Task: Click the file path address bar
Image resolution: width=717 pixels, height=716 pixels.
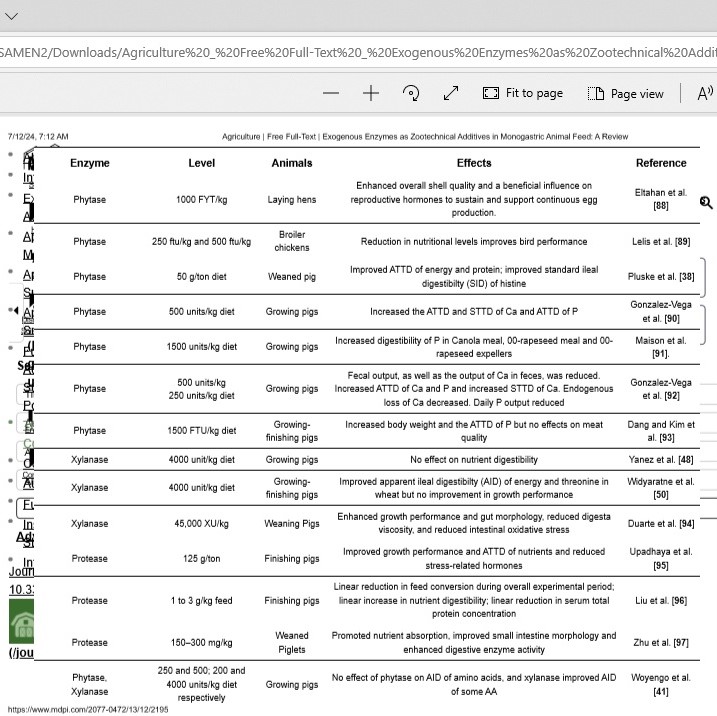Action: point(358,52)
